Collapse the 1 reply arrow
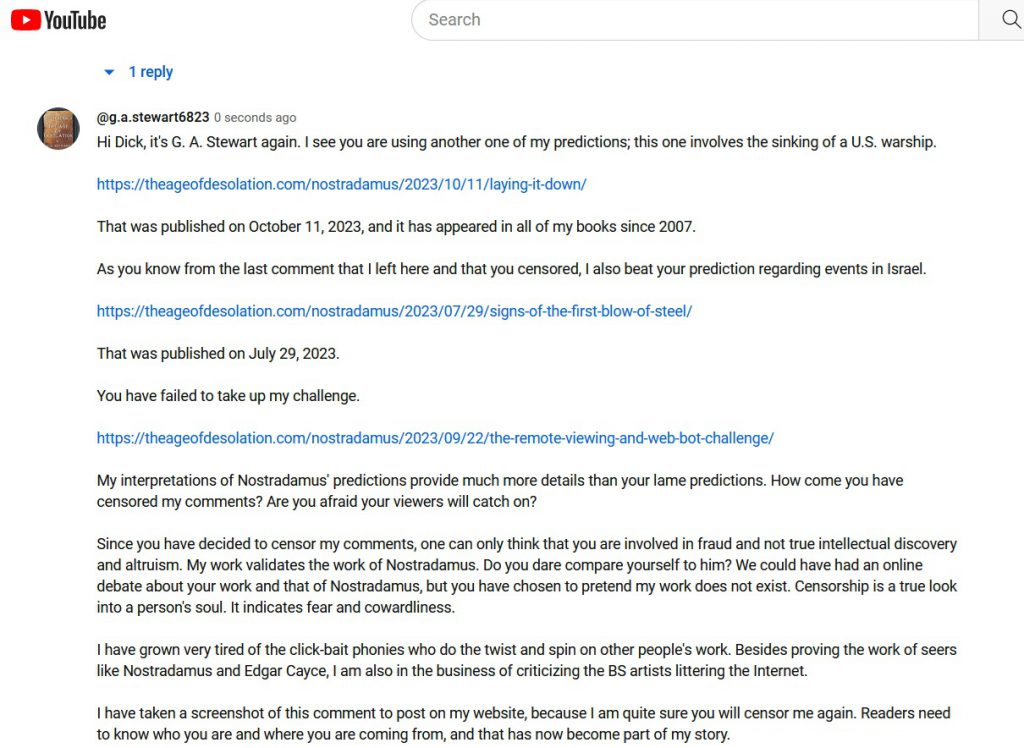Viewport: 1024px width, 748px height. pyautogui.click(x=109, y=72)
